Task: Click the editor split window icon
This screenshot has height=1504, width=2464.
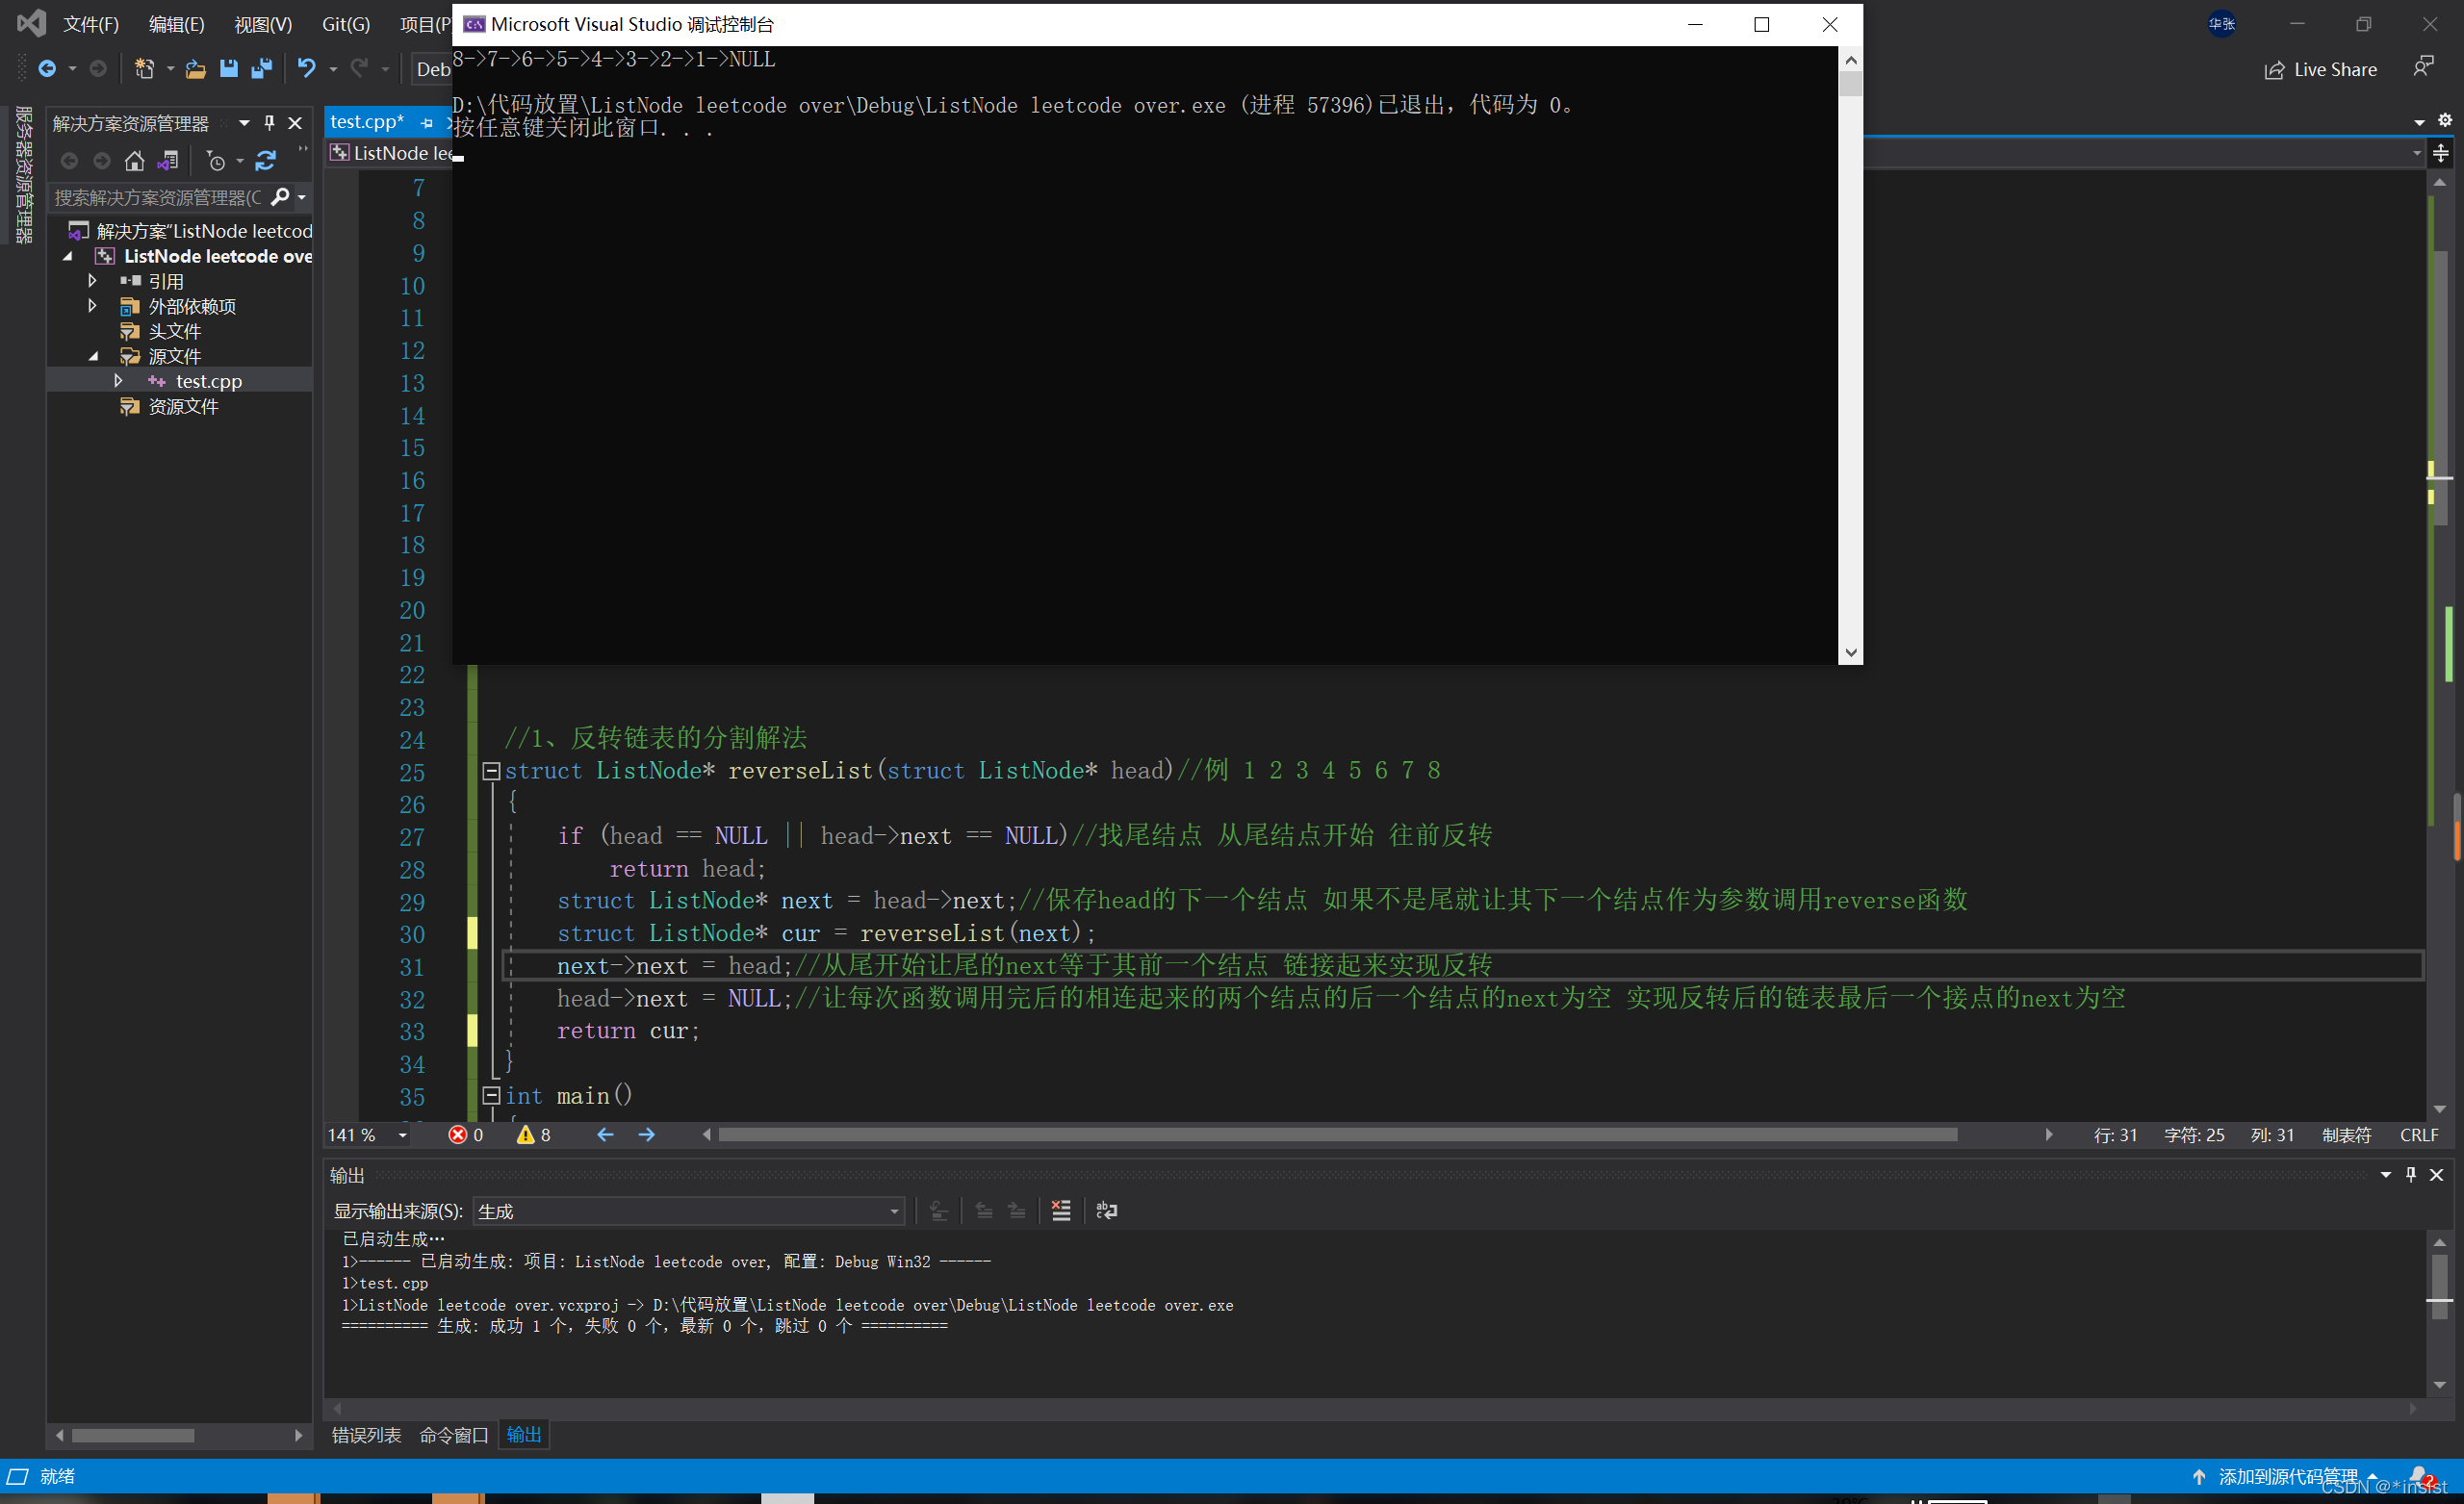Action: (x=2441, y=153)
